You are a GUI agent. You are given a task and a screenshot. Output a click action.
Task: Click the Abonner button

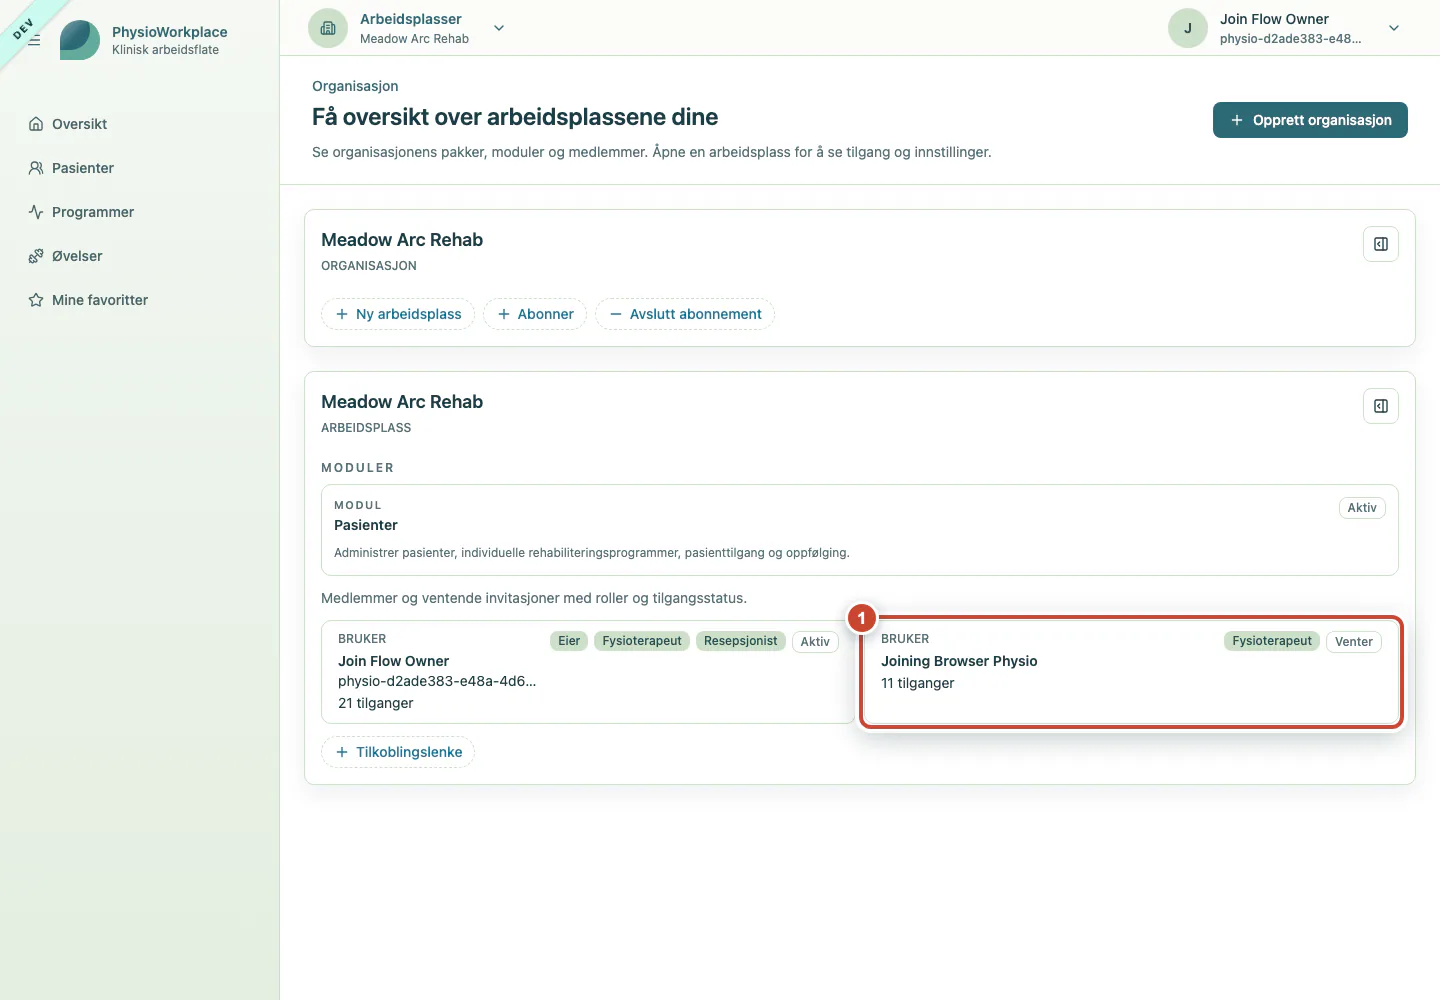(535, 314)
